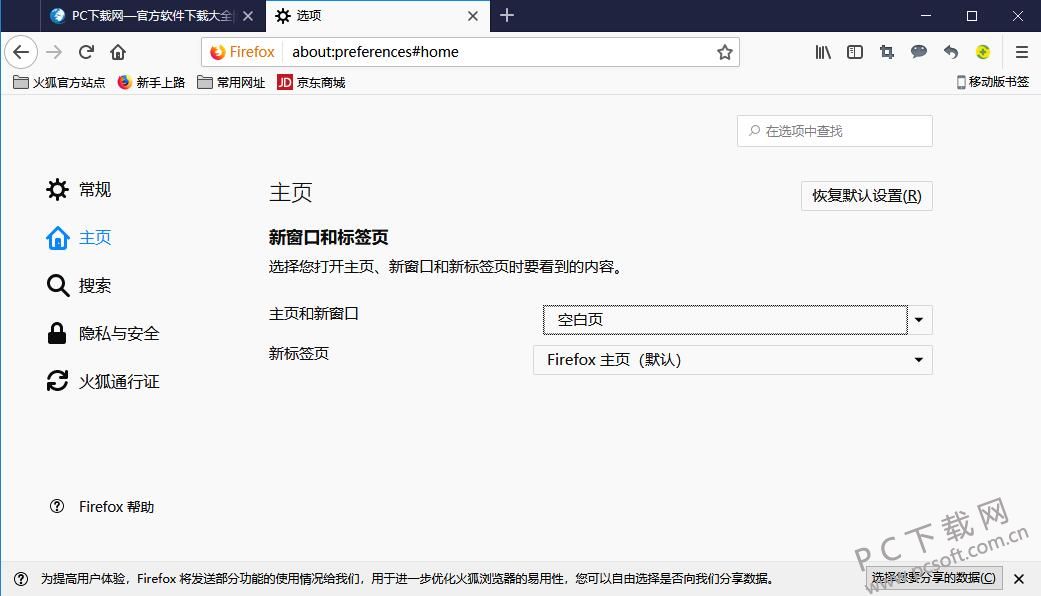Expand the 主页和新窗口 dropdown showing 空白页
1041x596 pixels.
point(738,320)
